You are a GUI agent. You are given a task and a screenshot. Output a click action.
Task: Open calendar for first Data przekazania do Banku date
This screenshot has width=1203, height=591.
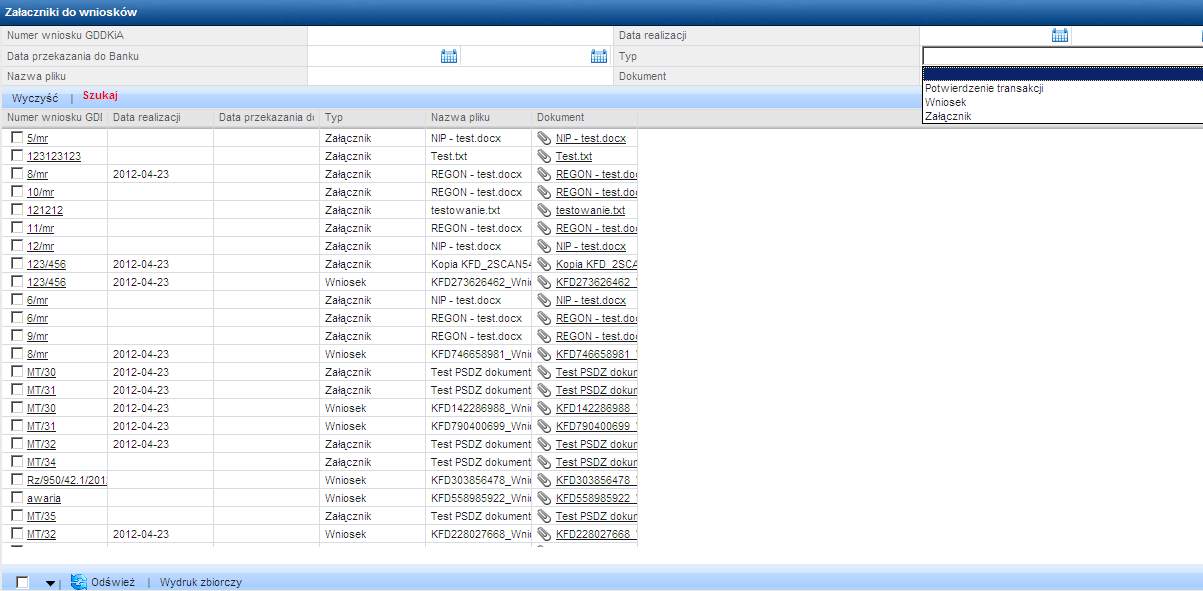[x=449, y=56]
